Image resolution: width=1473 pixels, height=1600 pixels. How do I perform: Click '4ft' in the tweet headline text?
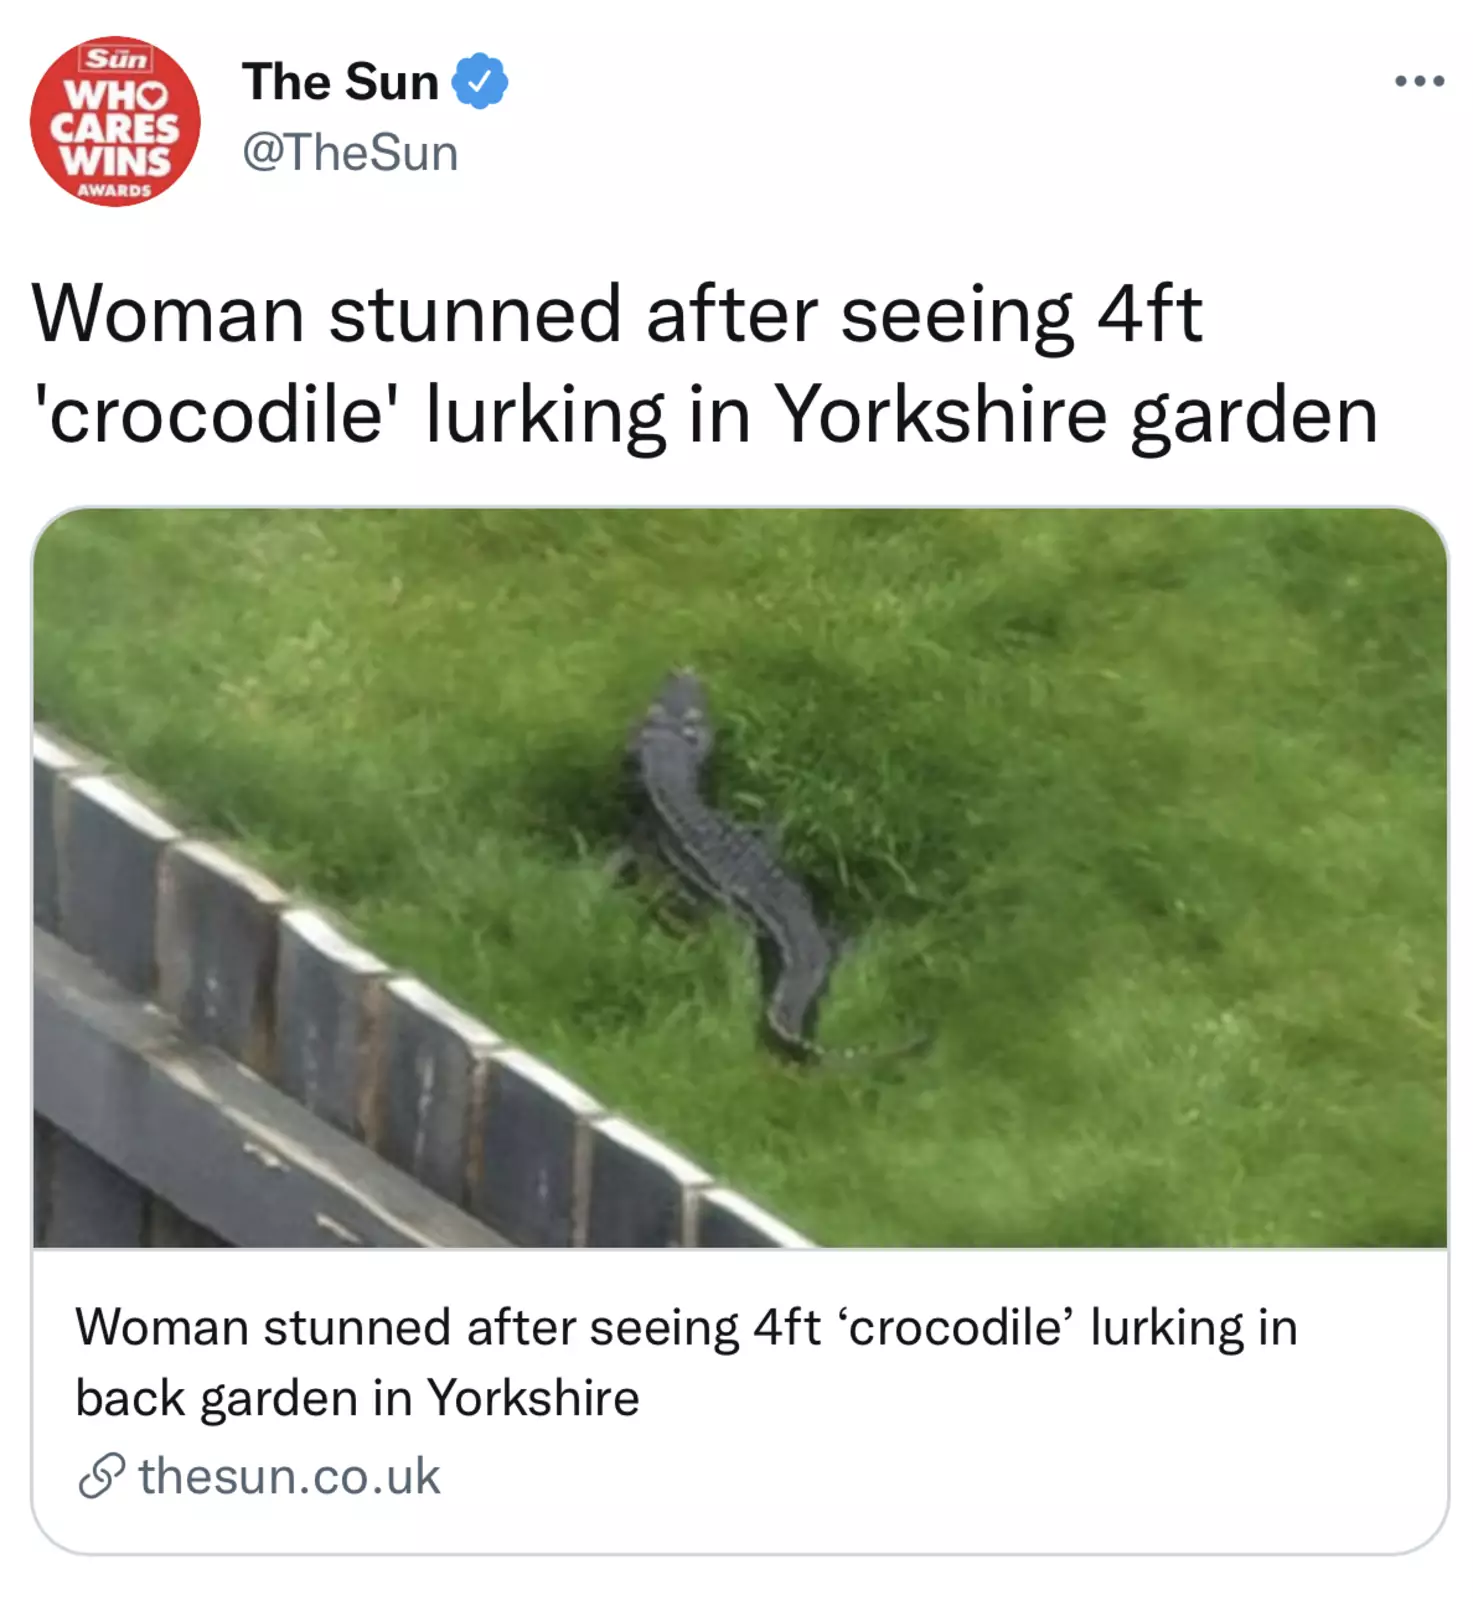[1150, 314]
